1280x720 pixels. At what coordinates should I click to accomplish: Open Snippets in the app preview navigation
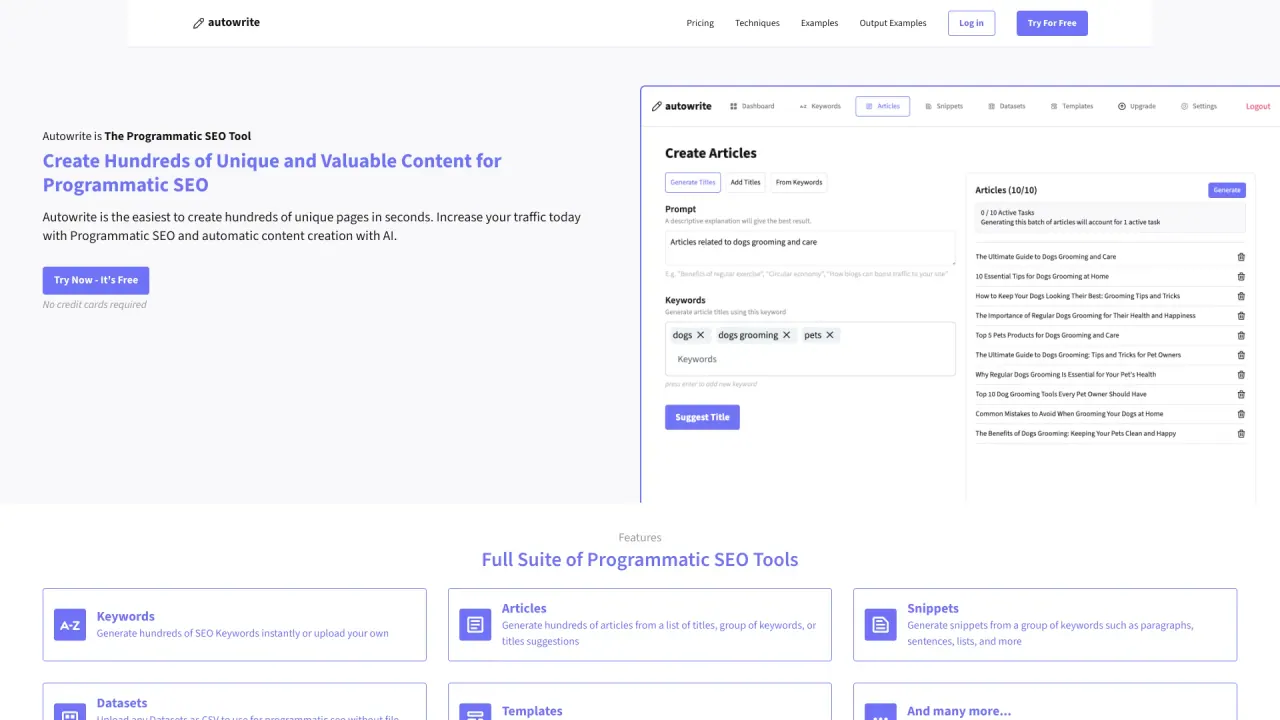pyautogui.click(x=944, y=106)
